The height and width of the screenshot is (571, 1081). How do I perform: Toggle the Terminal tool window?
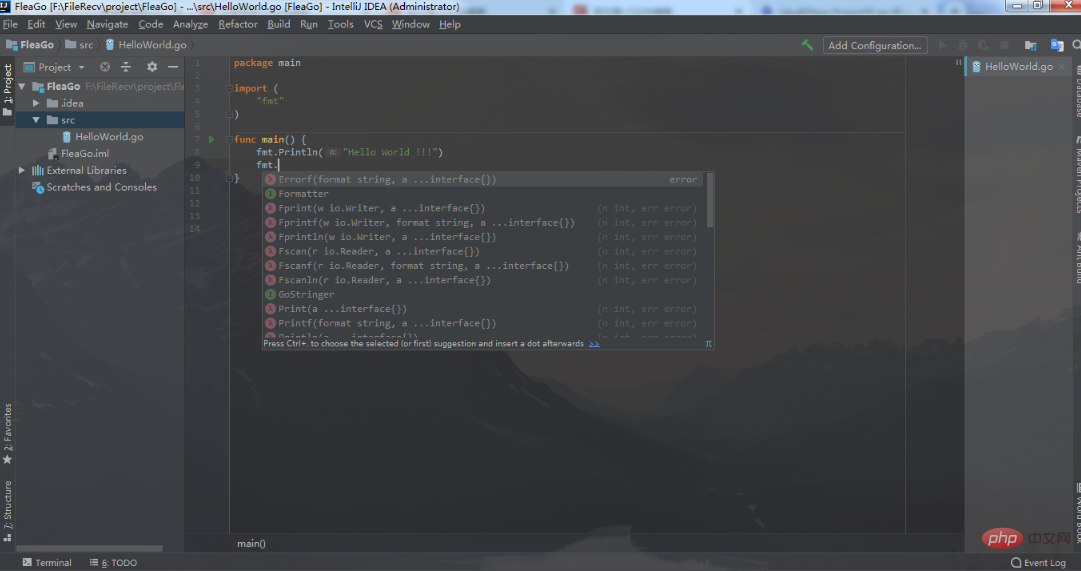point(46,563)
